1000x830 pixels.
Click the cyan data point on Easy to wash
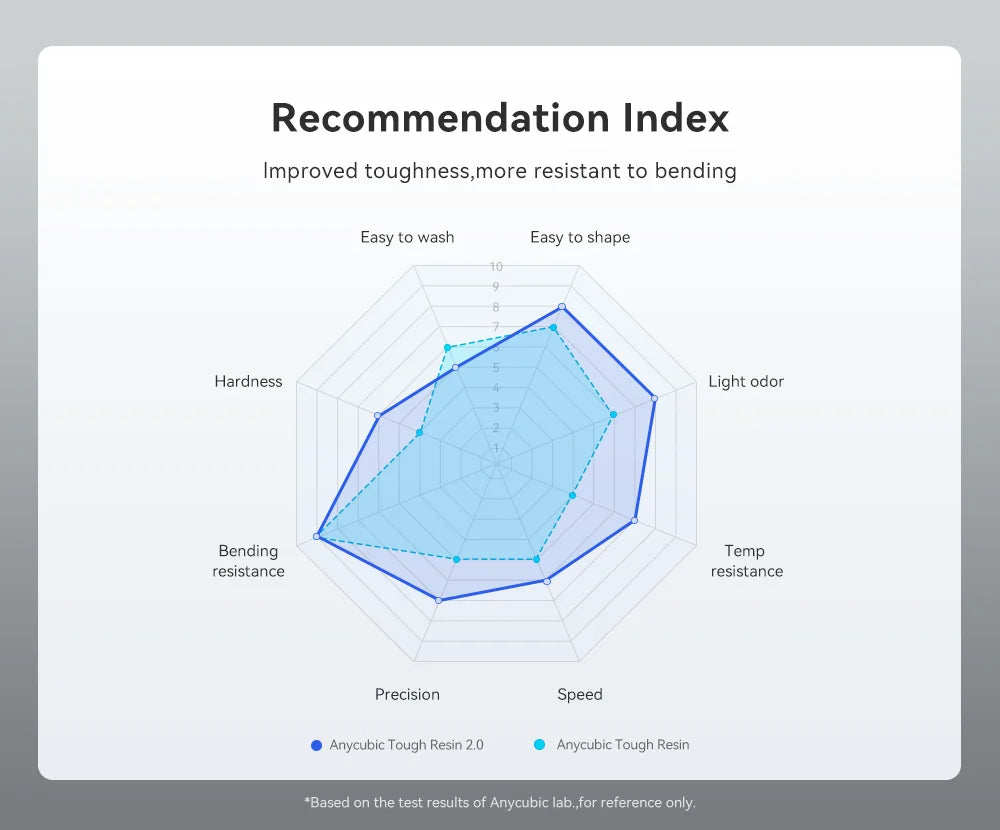pyautogui.click(x=447, y=348)
